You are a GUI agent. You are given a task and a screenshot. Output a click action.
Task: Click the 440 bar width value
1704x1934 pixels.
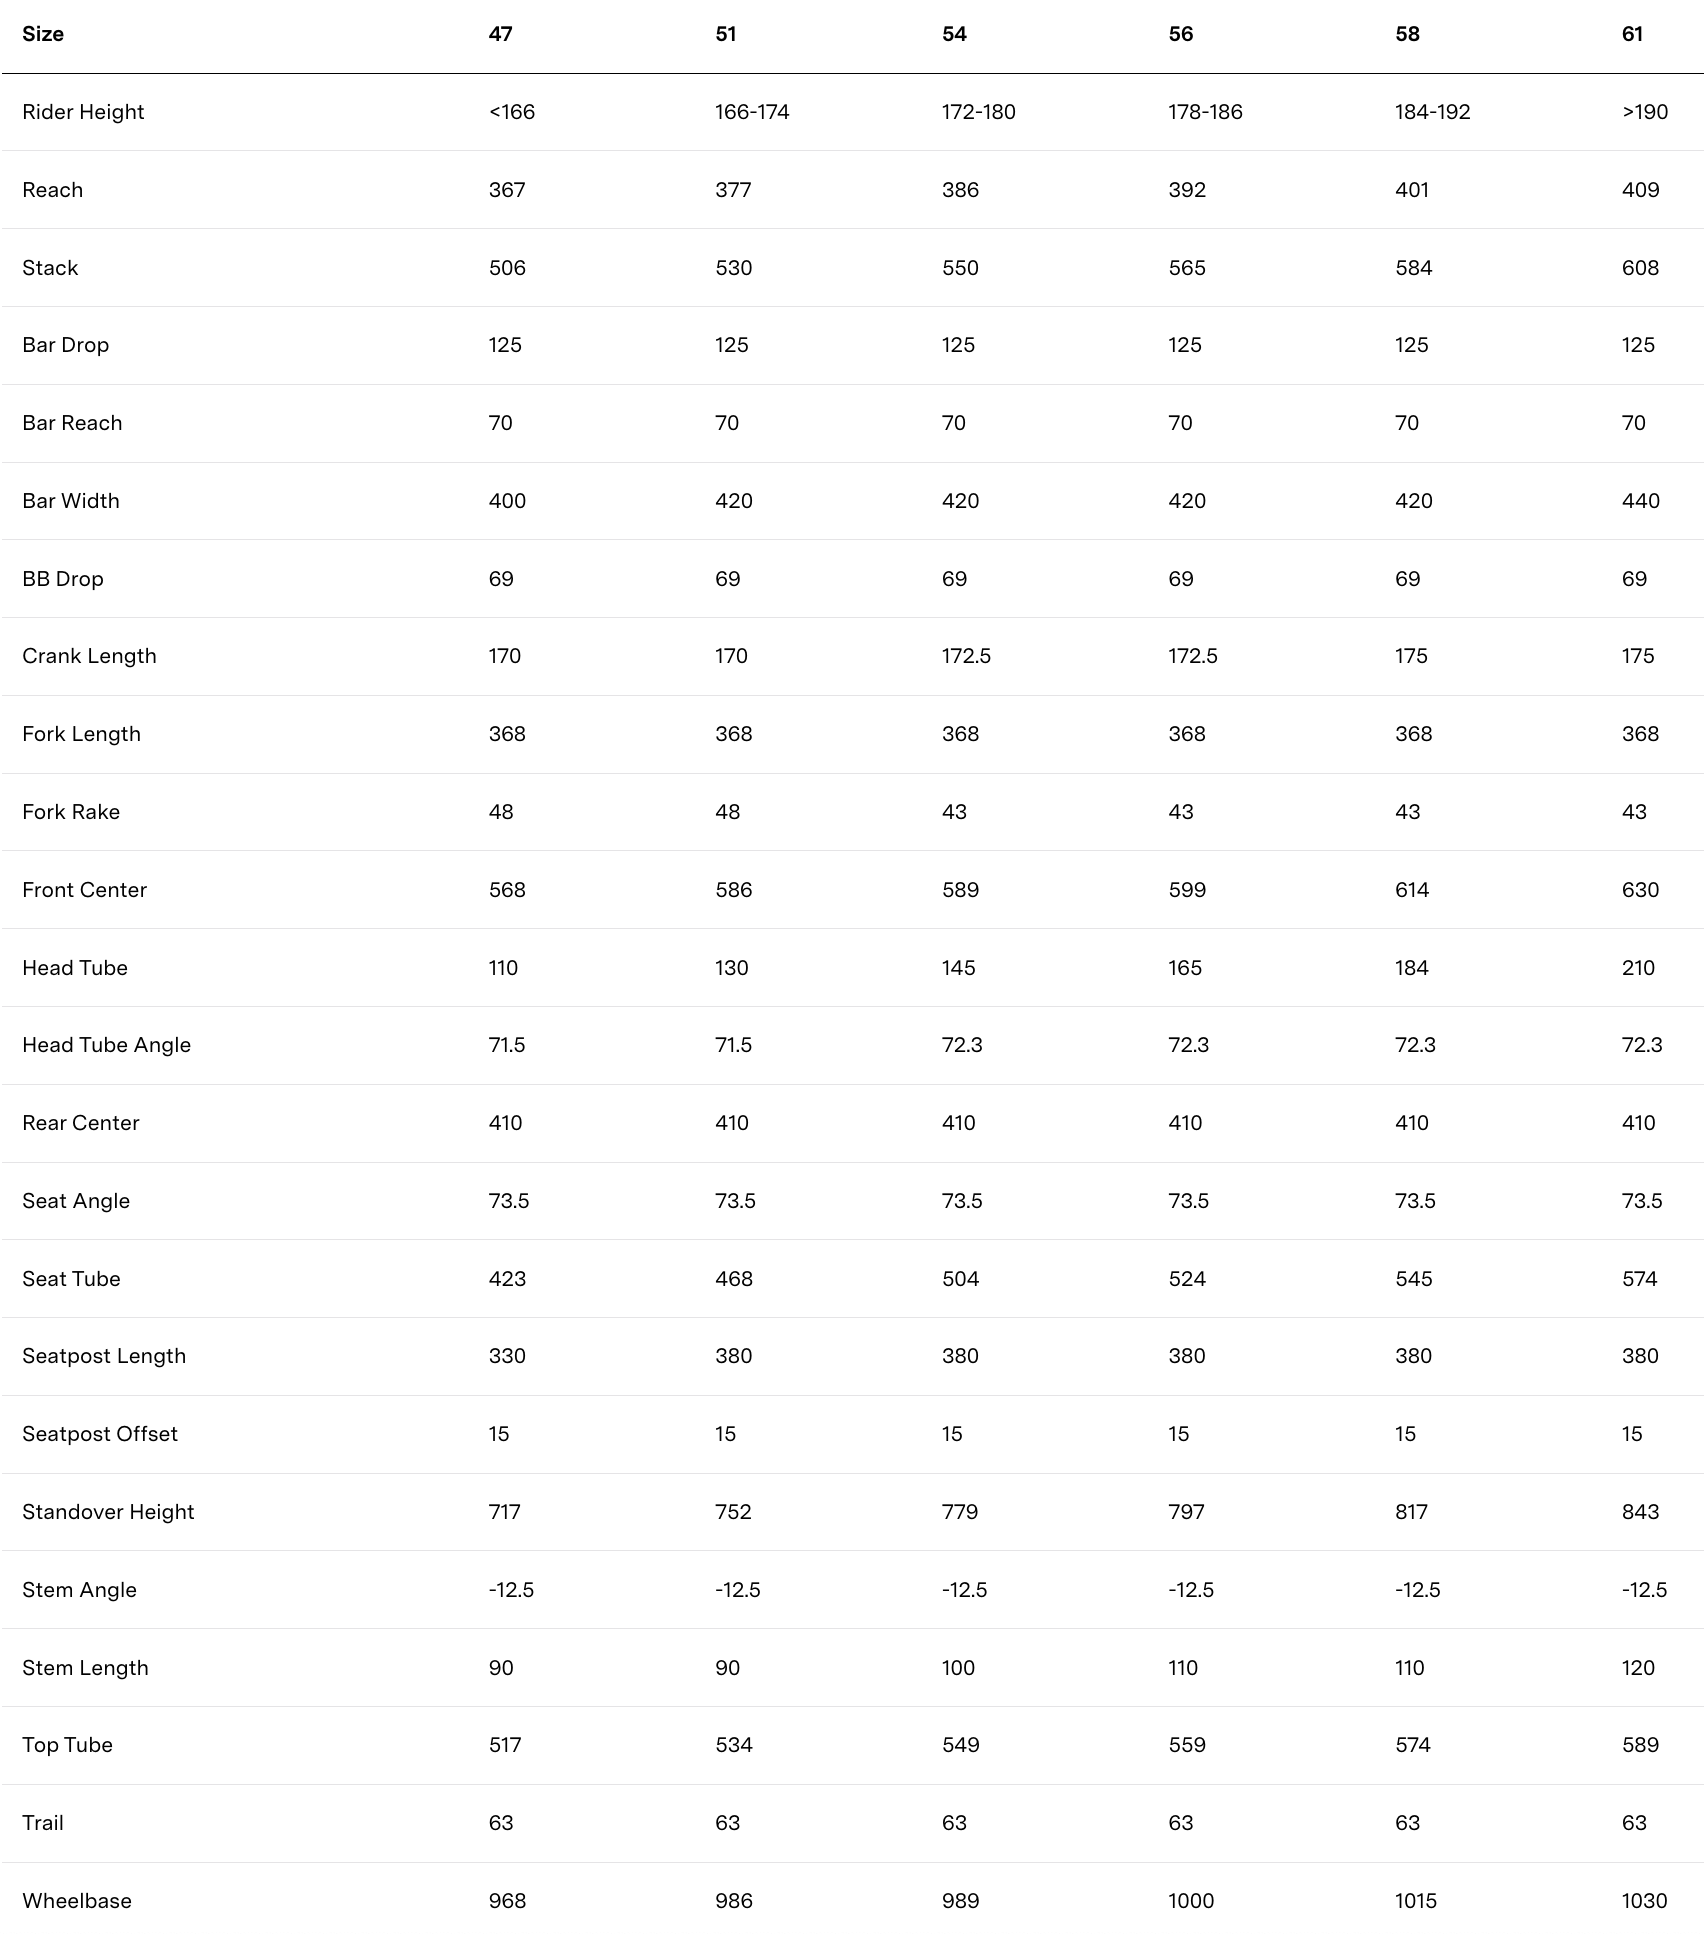[x=1640, y=501]
